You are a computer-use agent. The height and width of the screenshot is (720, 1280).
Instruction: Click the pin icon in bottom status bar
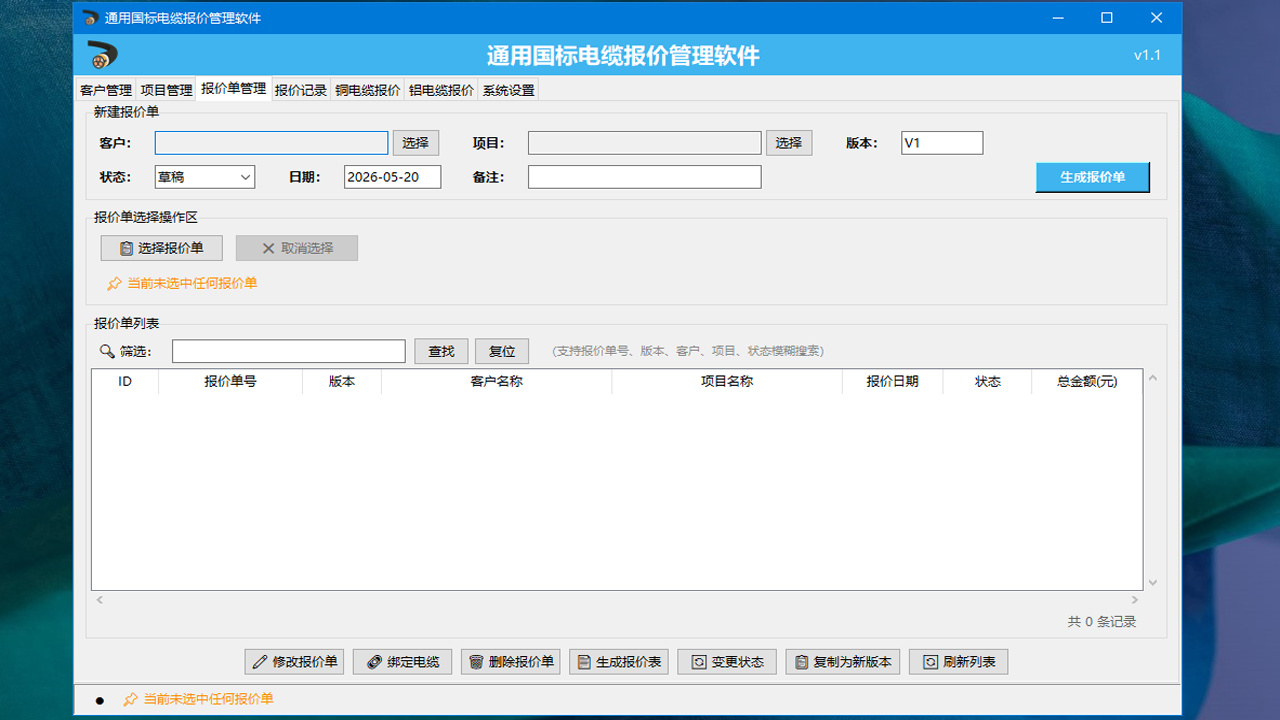[x=130, y=700]
